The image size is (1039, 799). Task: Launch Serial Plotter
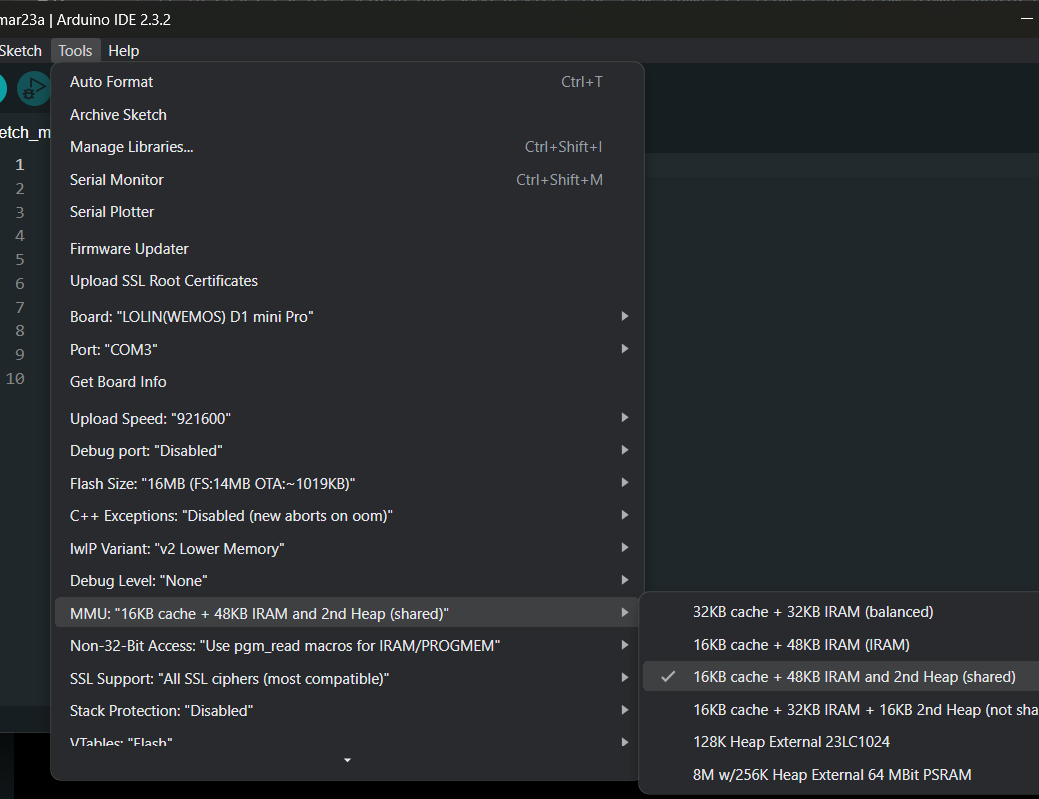[347, 212]
